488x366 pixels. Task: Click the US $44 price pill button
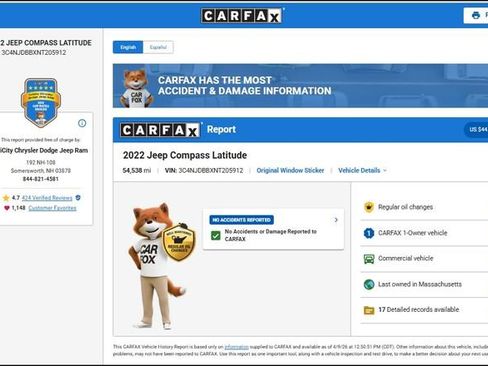(x=477, y=129)
